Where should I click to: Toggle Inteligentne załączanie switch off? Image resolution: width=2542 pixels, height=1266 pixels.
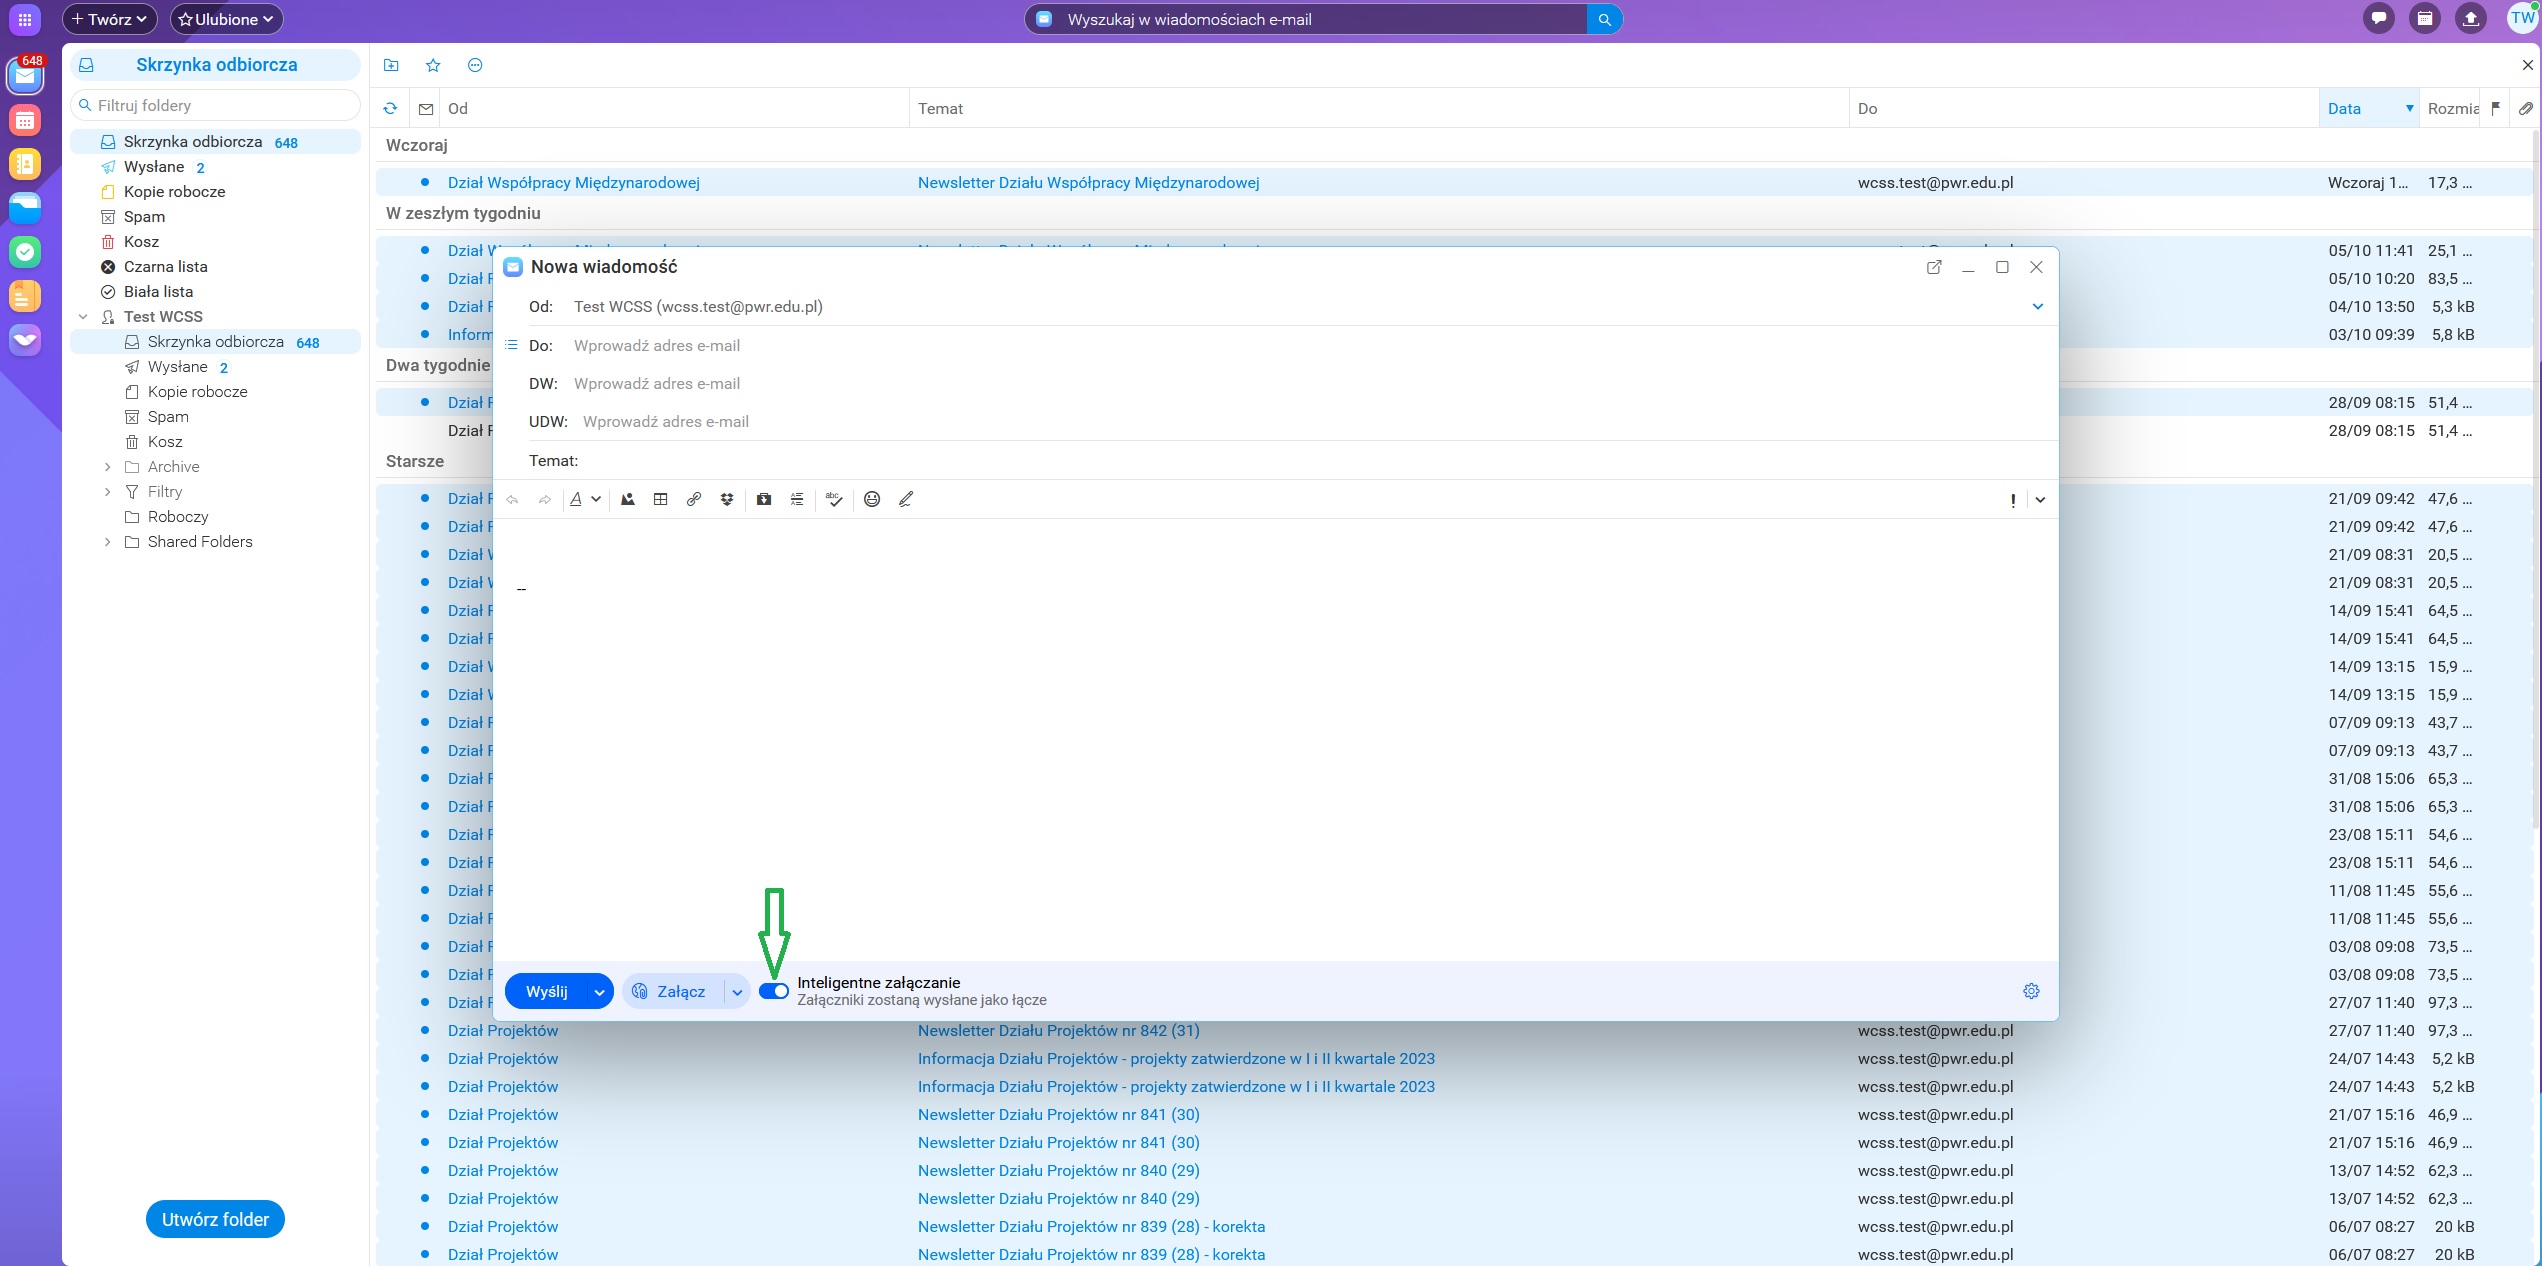(773, 991)
